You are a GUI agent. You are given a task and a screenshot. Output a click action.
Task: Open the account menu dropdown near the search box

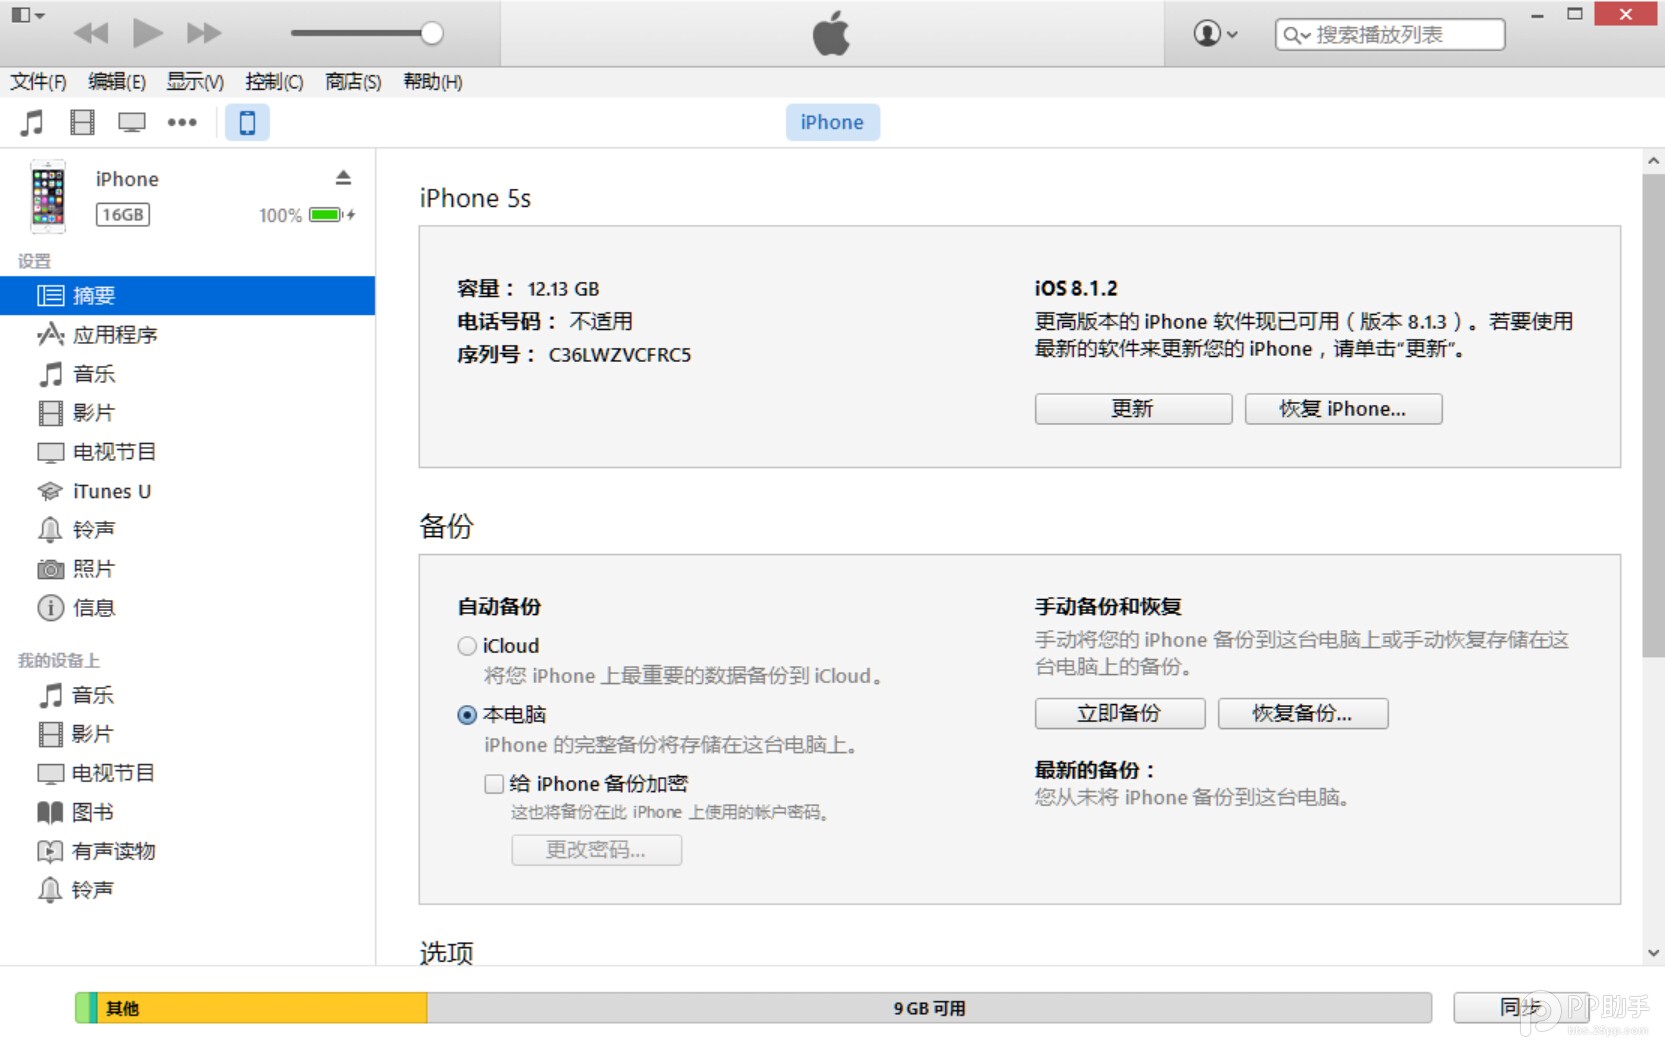[1212, 33]
